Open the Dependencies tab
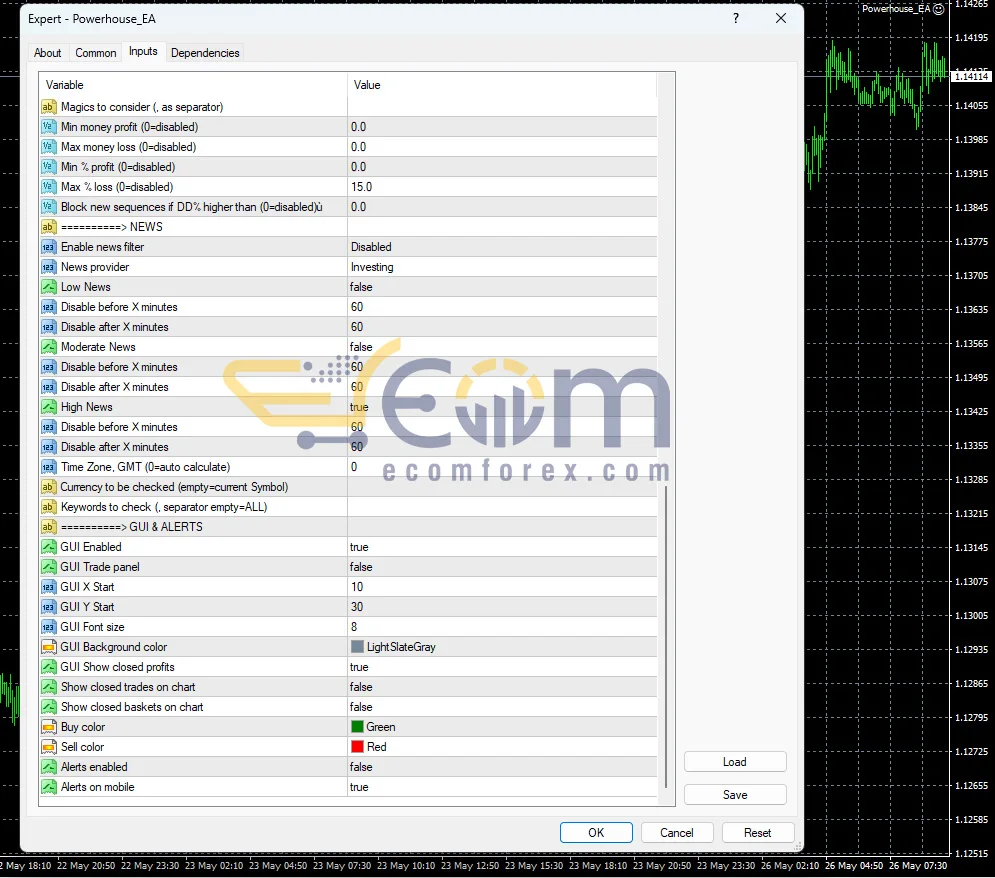995x878 pixels. coord(205,53)
